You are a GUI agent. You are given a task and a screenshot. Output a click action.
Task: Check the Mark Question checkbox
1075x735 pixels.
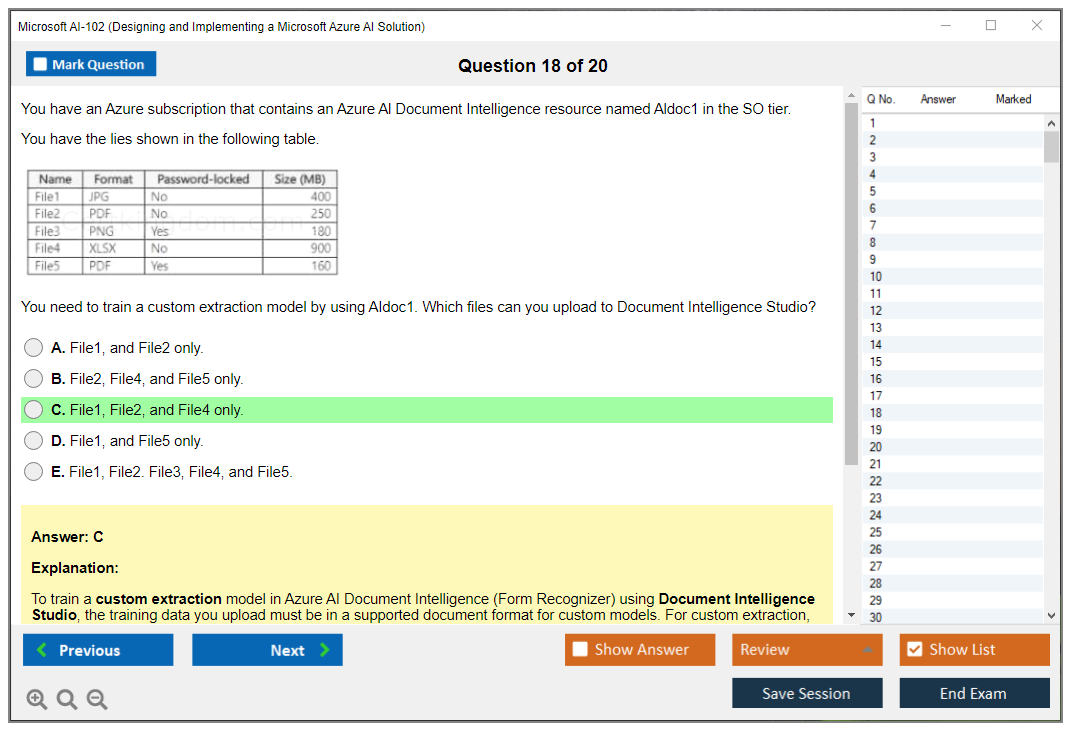coord(41,65)
